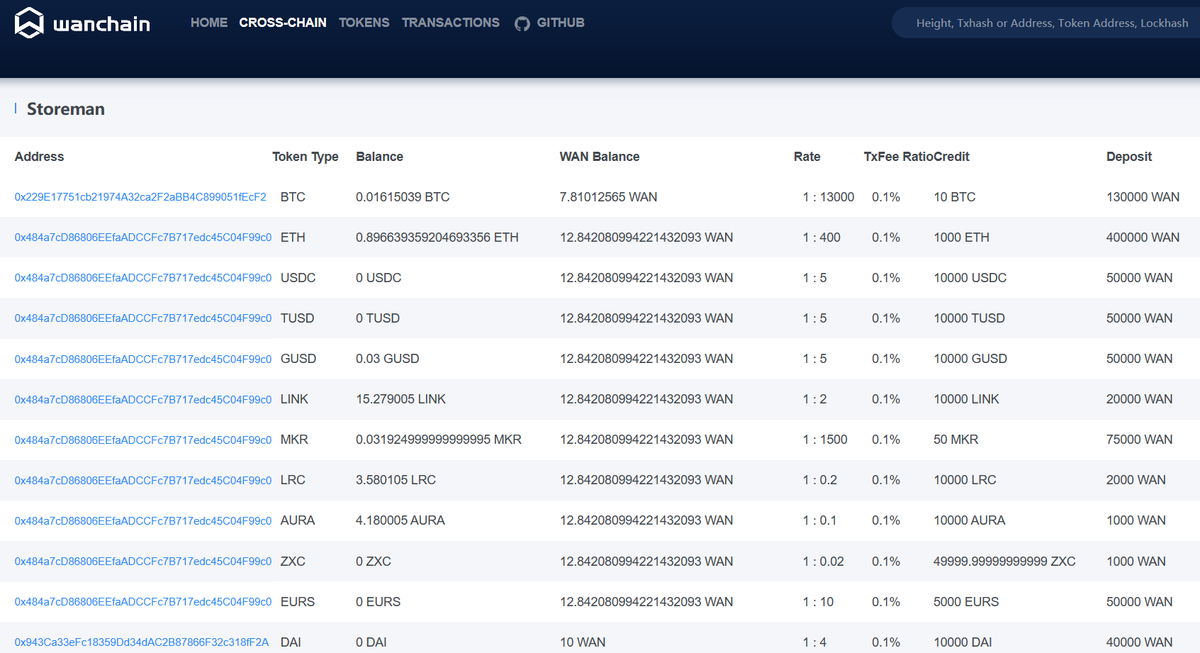The image size is (1200, 653).
Task: Select the 2000 WAN deposit
Action: [x=1136, y=480]
